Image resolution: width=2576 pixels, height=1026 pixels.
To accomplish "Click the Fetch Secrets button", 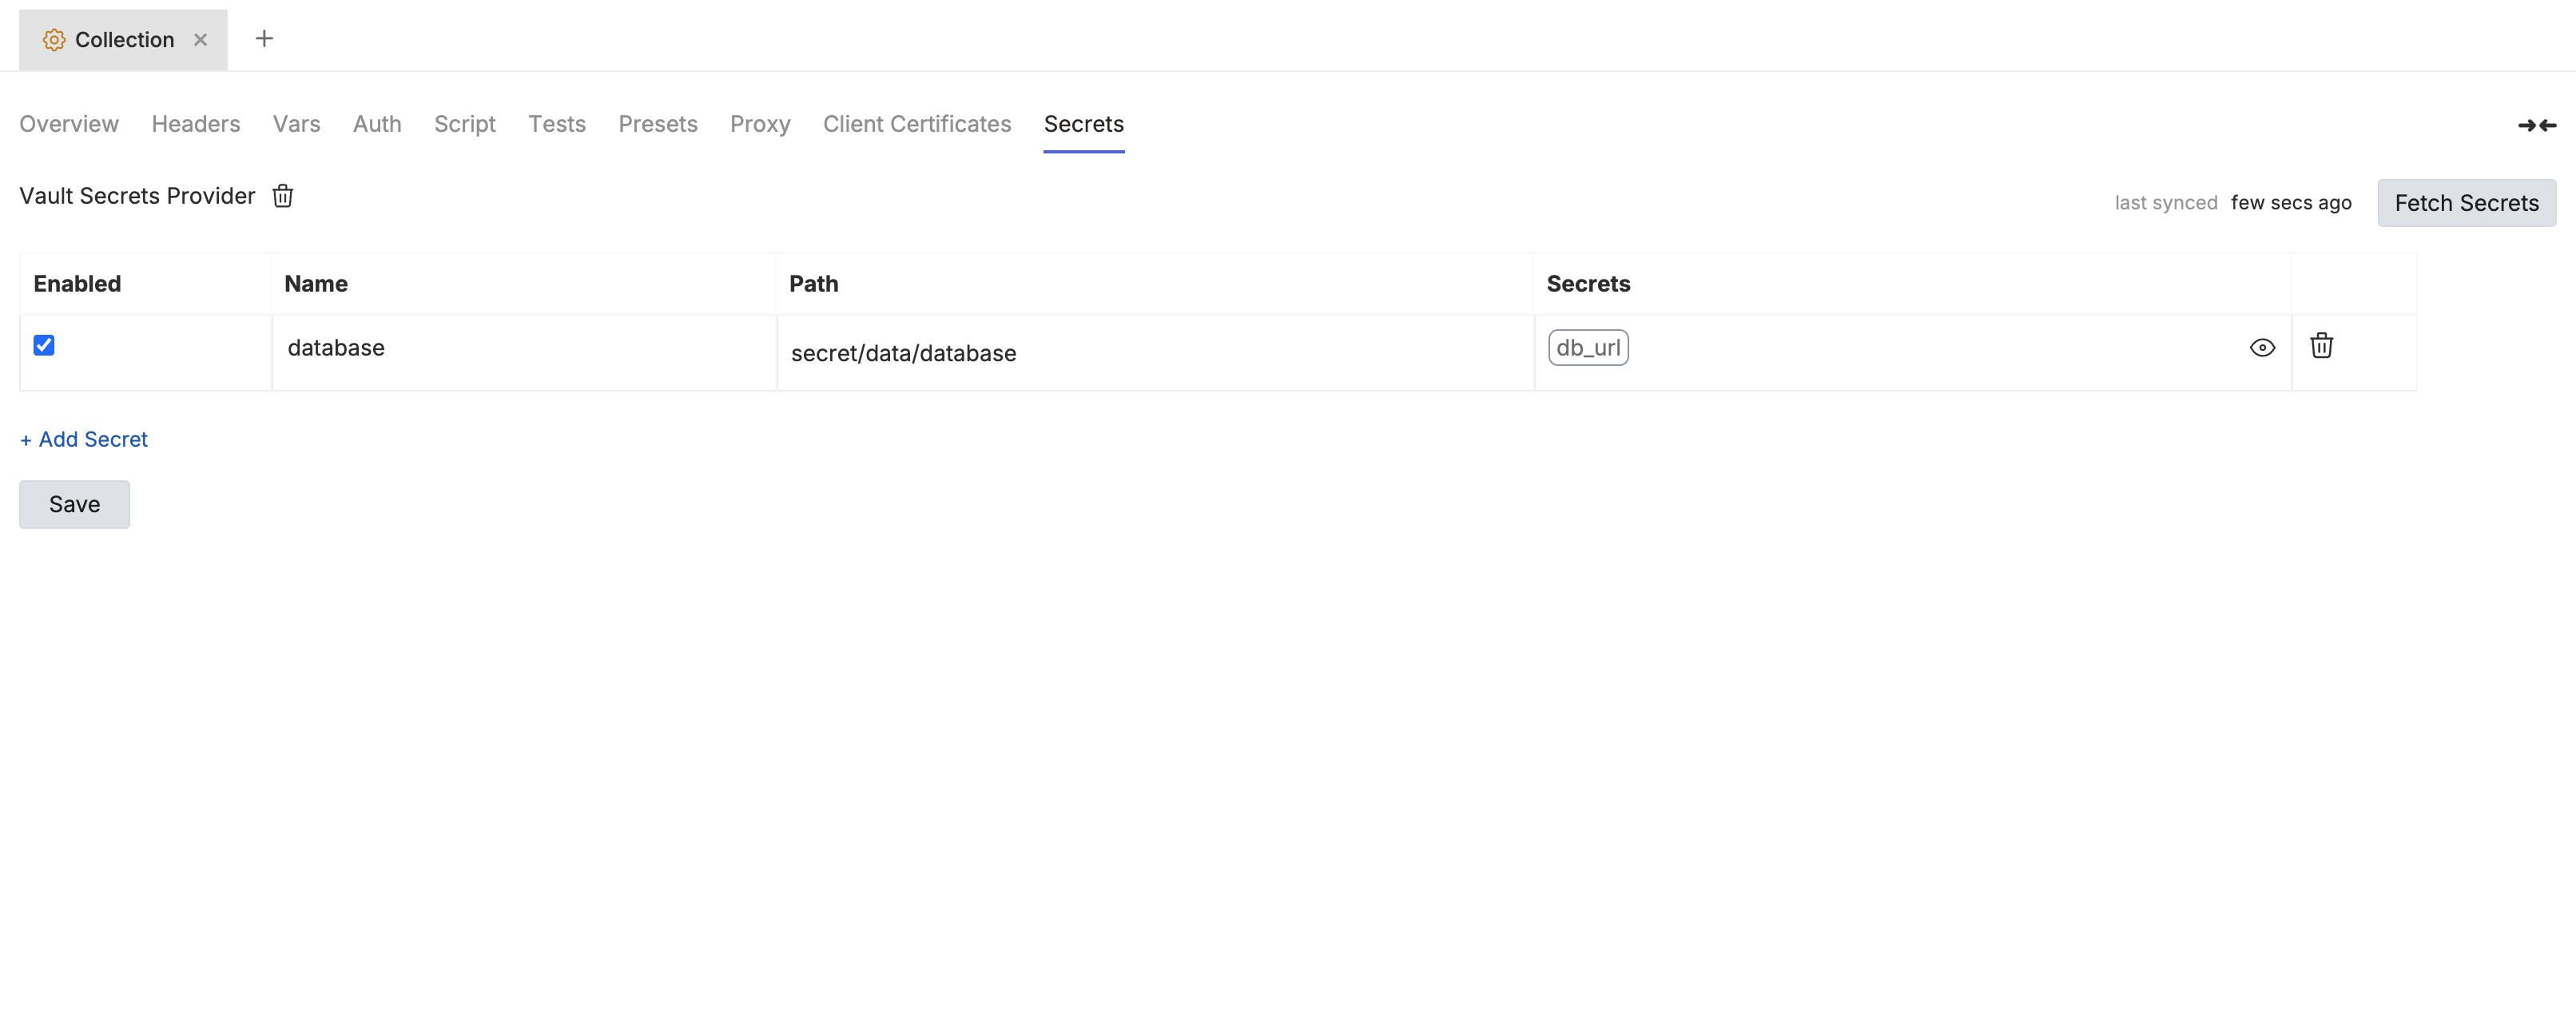I will (x=2467, y=202).
